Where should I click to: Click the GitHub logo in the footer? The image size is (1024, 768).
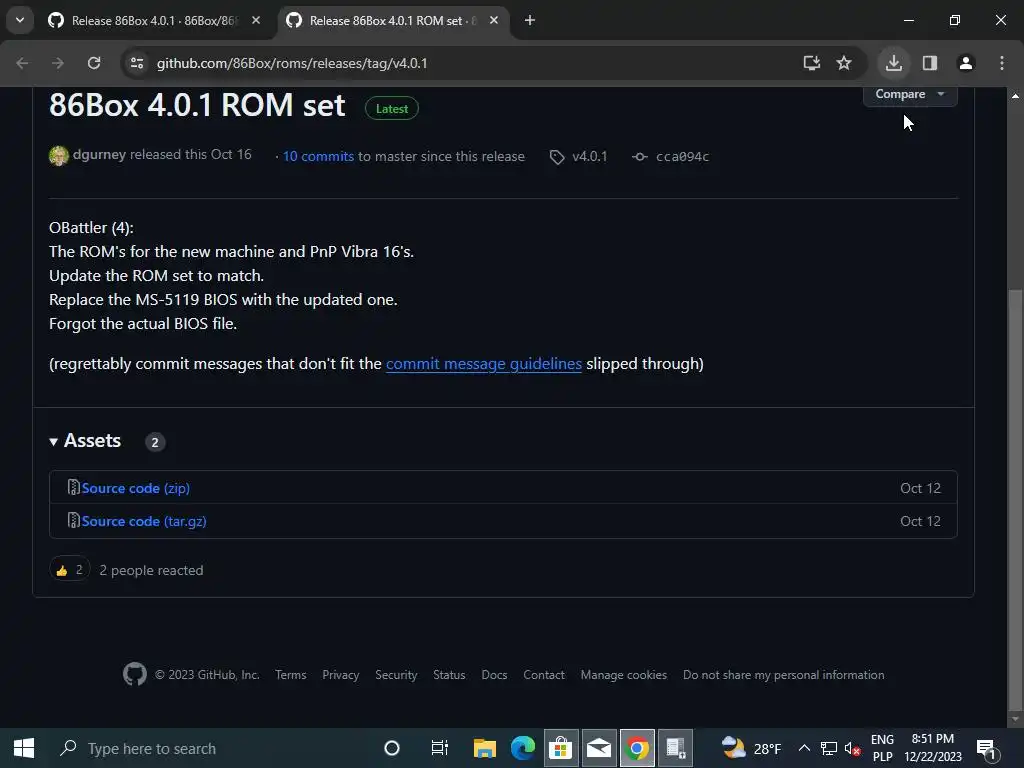click(x=135, y=674)
